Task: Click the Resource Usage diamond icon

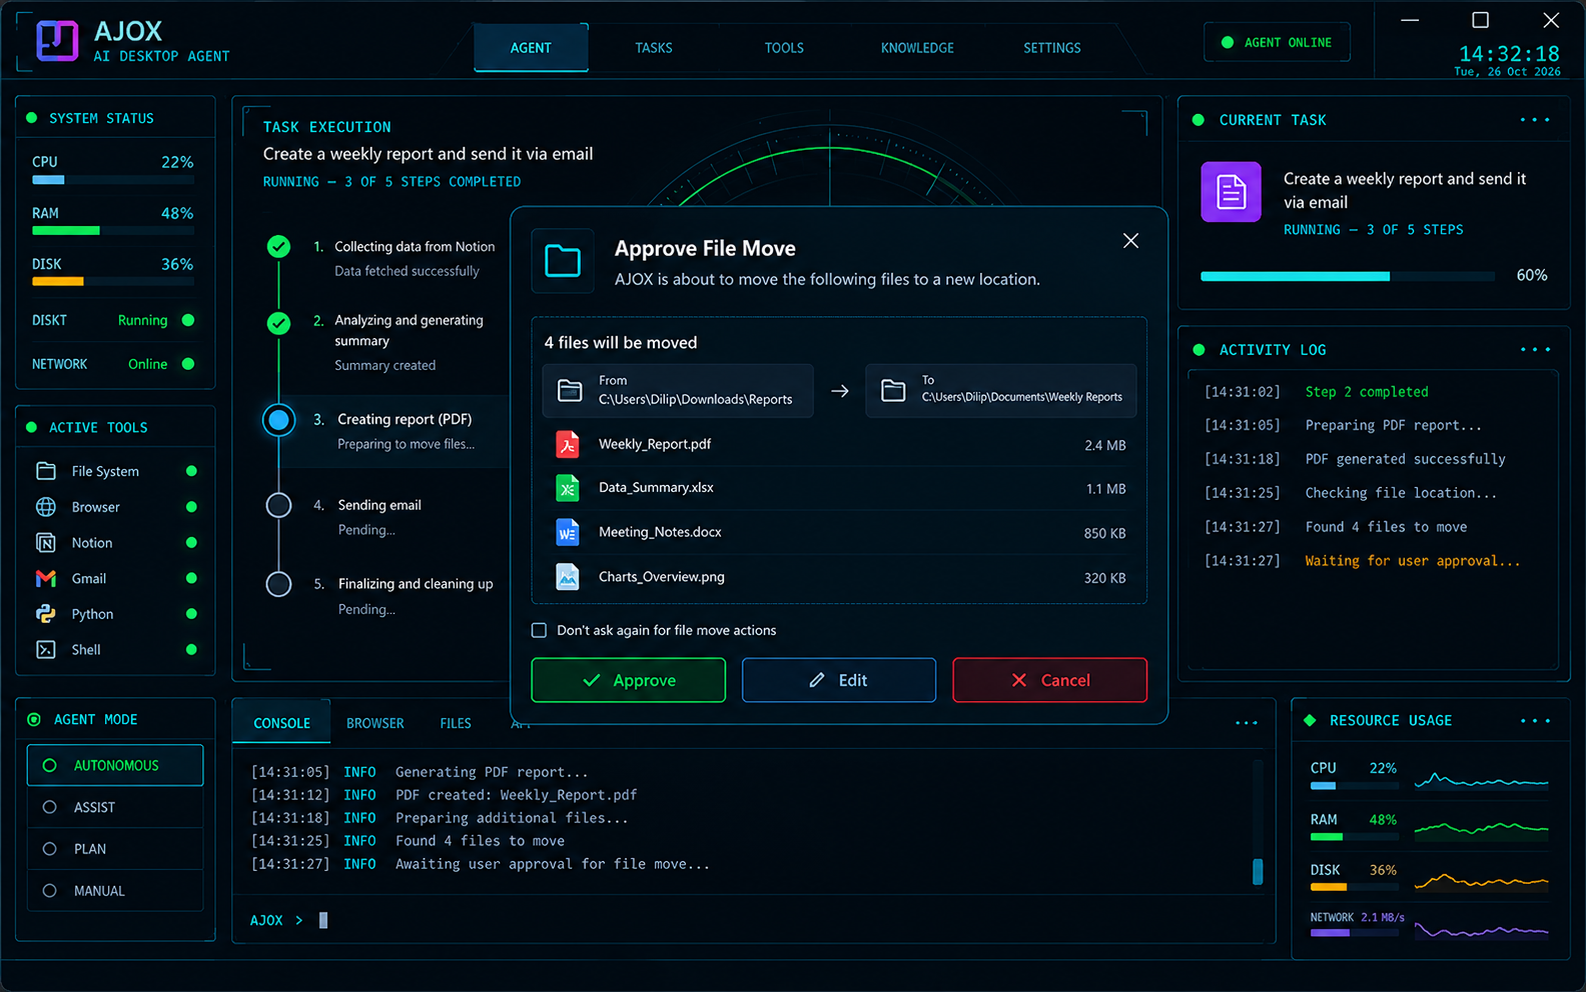Action: click(x=1310, y=721)
